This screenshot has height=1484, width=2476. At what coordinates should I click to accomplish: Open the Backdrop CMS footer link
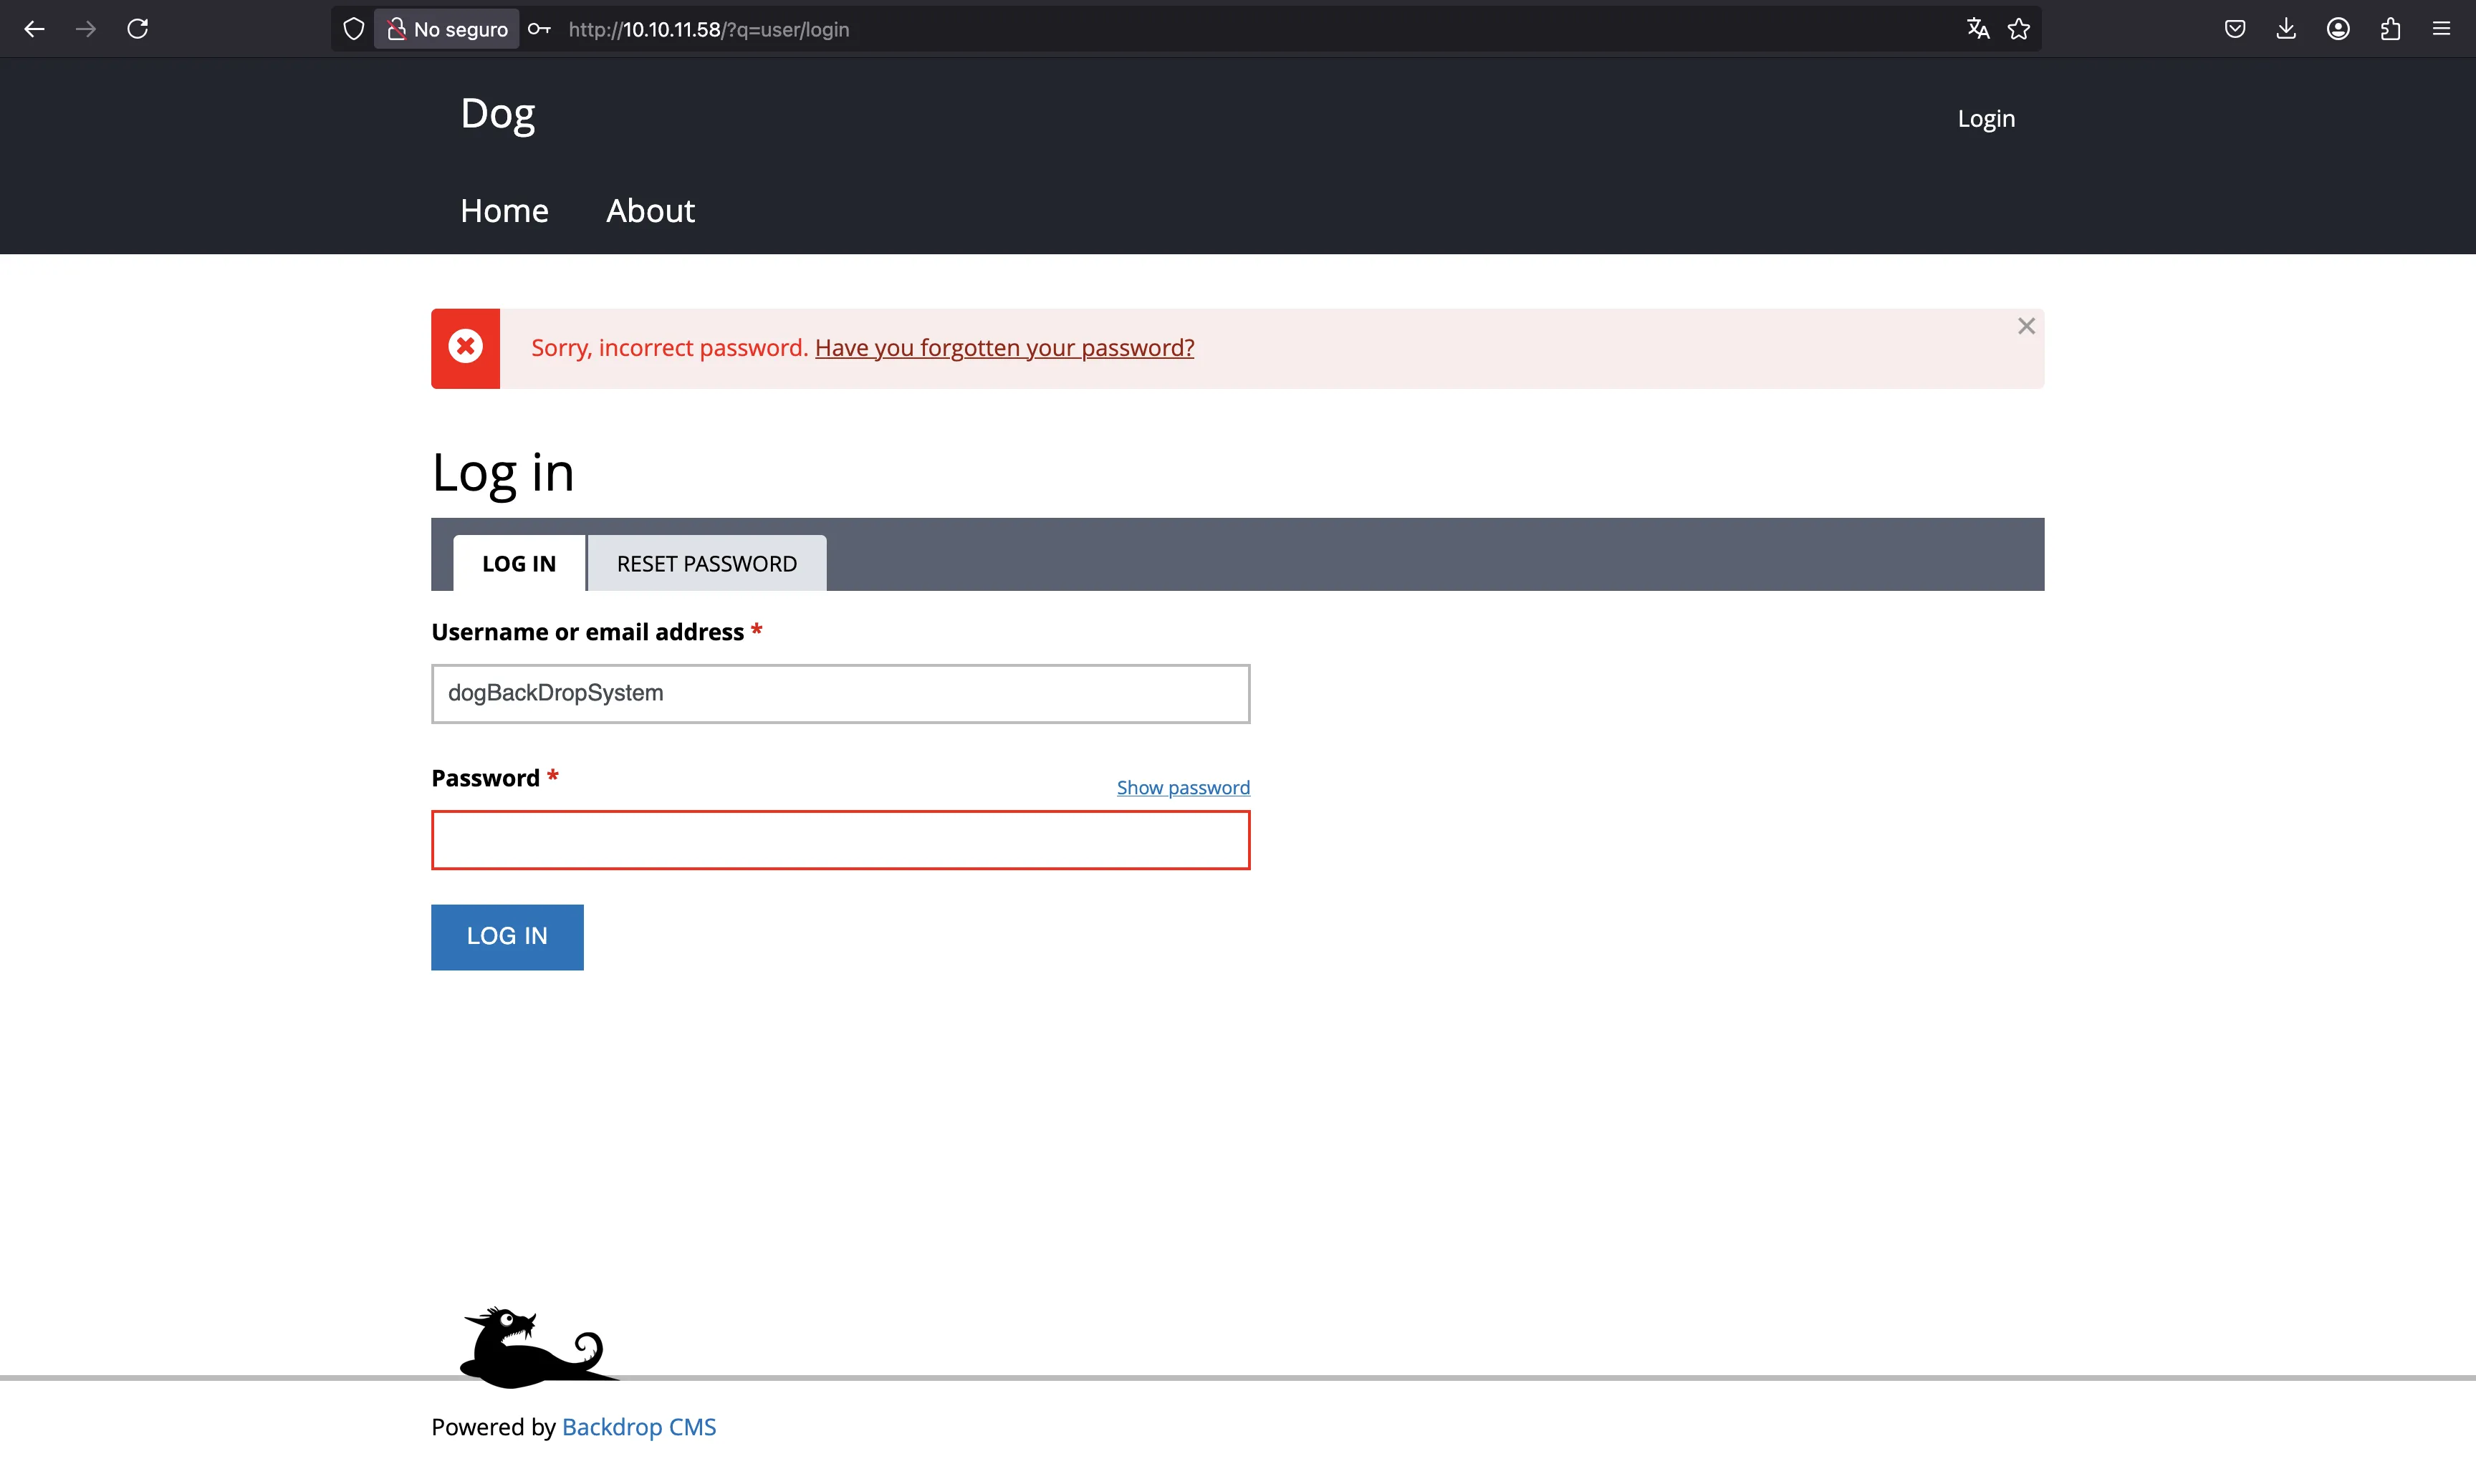pyautogui.click(x=639, y=1427)
